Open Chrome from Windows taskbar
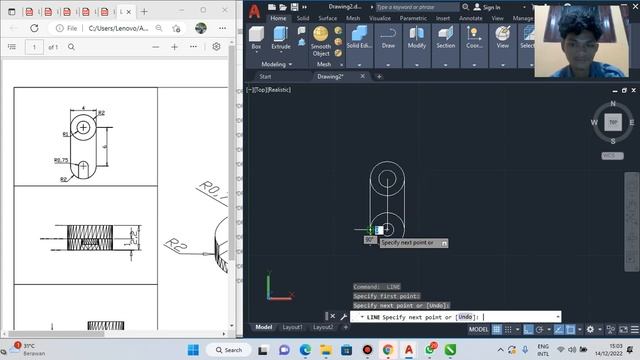 tap(388, 350)
